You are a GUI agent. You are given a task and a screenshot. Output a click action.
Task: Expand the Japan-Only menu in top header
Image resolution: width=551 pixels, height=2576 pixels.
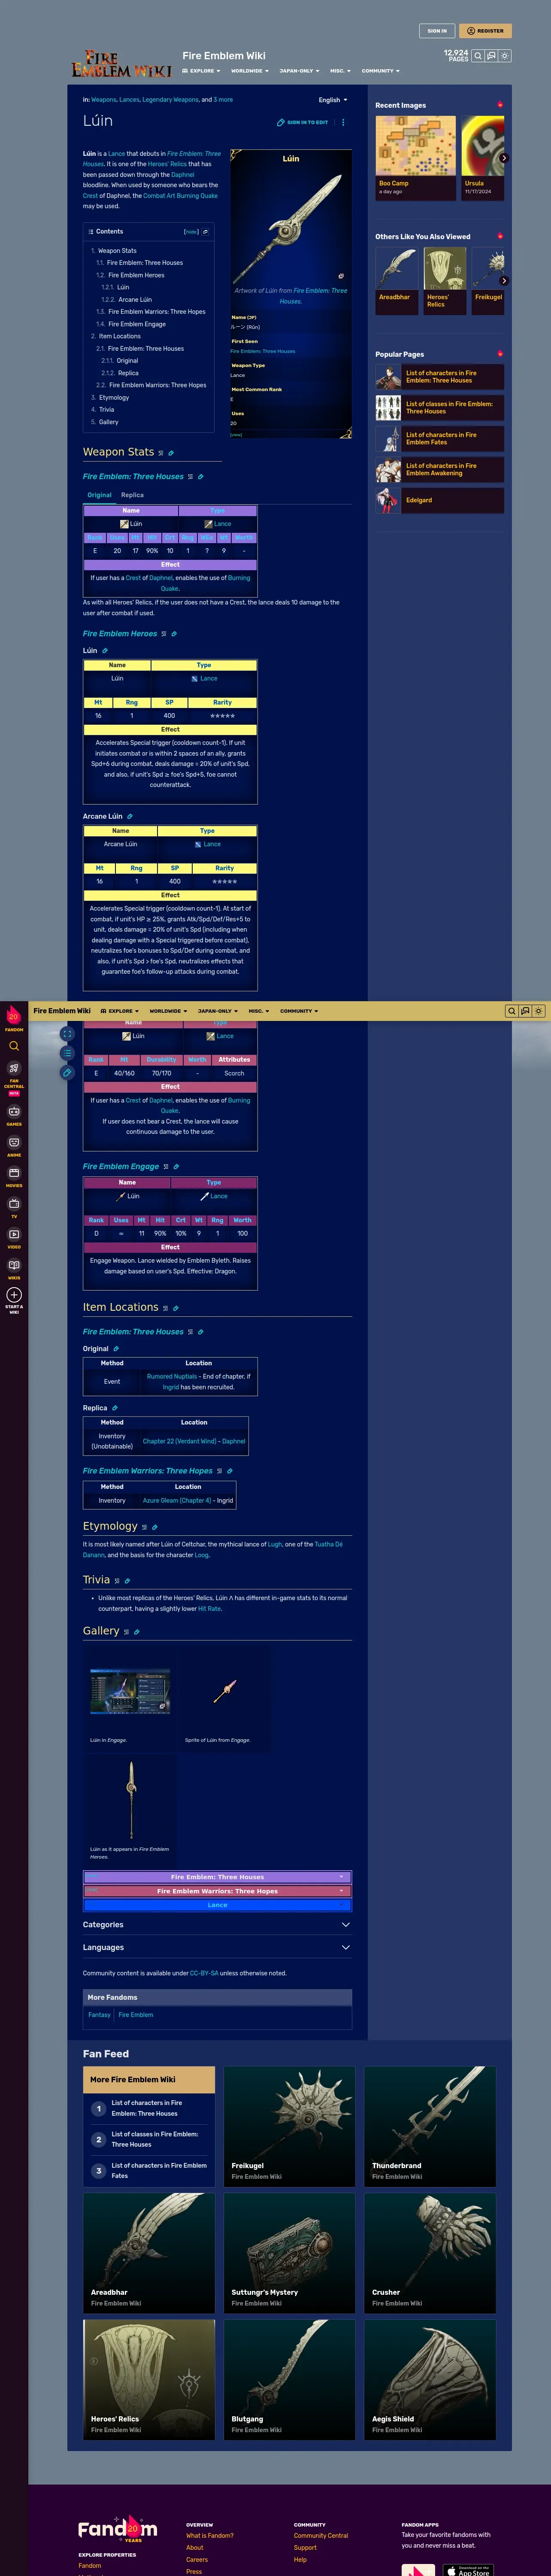299,71
